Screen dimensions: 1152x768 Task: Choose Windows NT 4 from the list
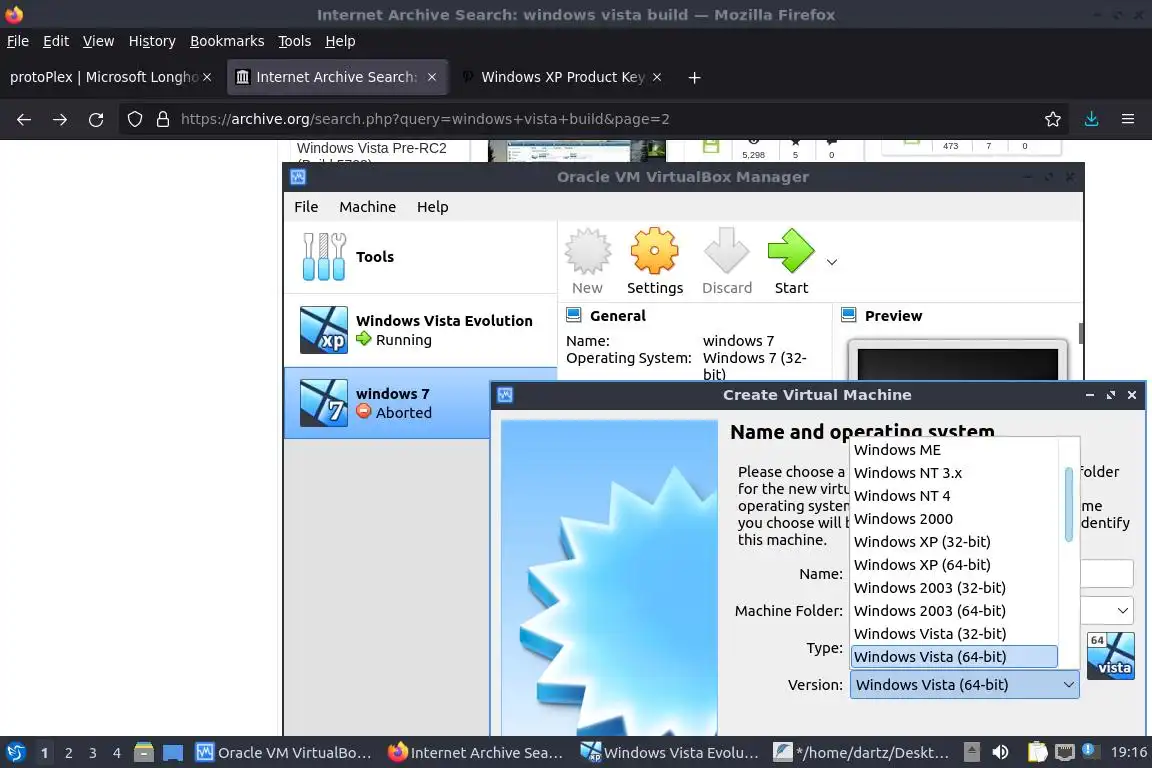pyautogui.click(x=954, y=496)
